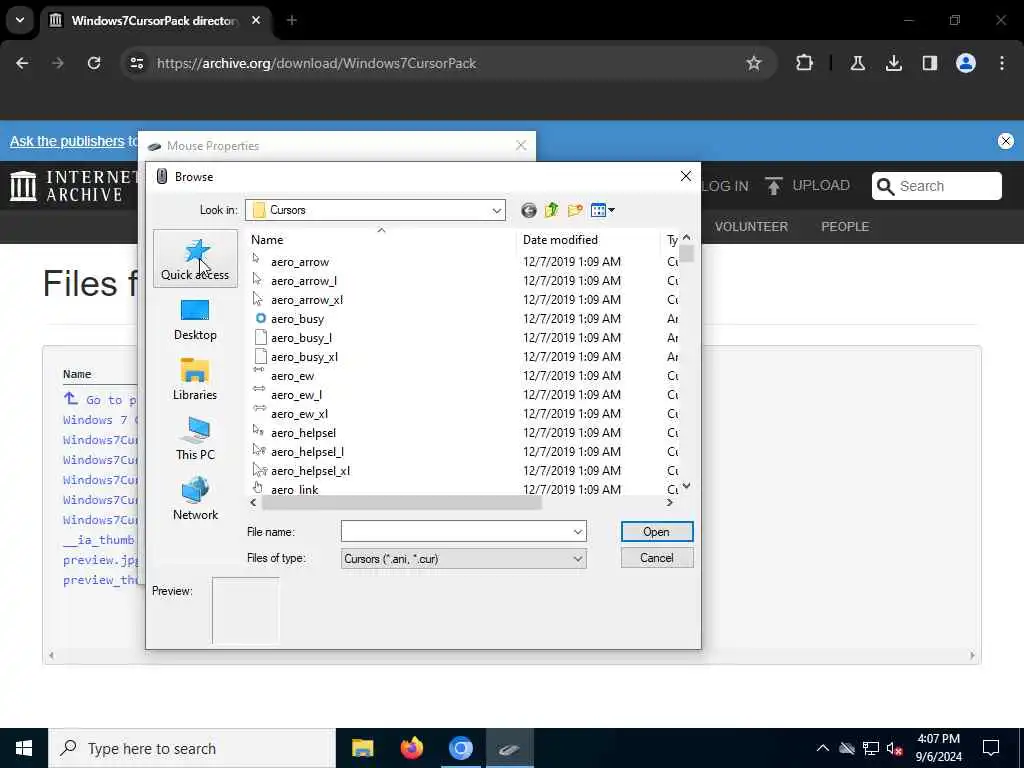This screenshot has width=1024, height=768.
Task: Select Network in the places bar
Action: coord(195,500)
